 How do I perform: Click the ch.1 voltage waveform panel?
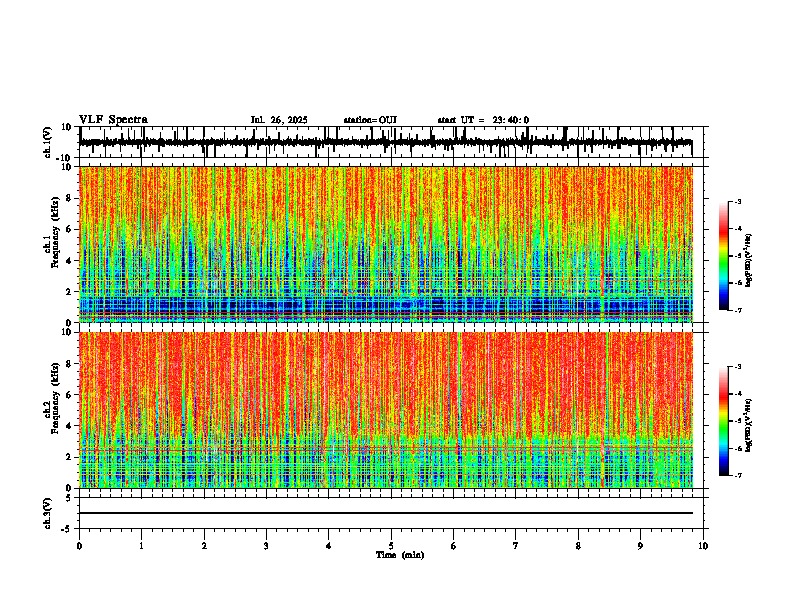tap(391, 142)
